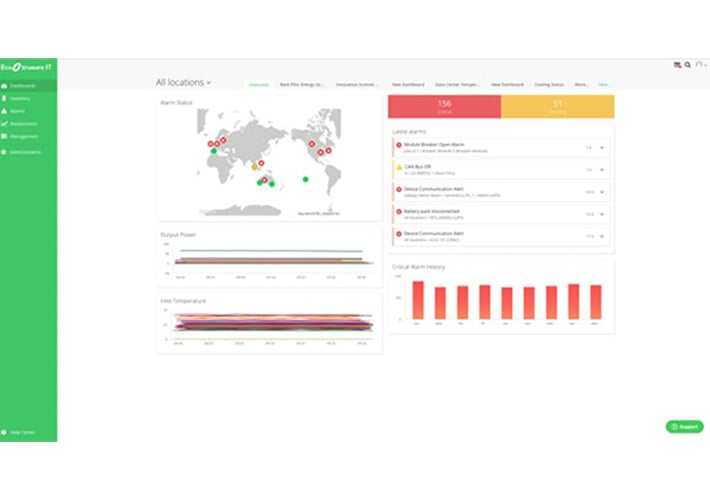Screen dimensions: 710x500
Task: Click the Output Power widget title
Action: [x=178, y=235]
